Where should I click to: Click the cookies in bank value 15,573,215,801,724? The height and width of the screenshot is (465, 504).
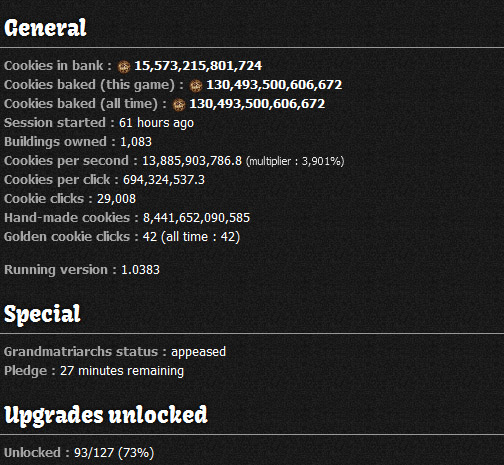tap(198, 66)
